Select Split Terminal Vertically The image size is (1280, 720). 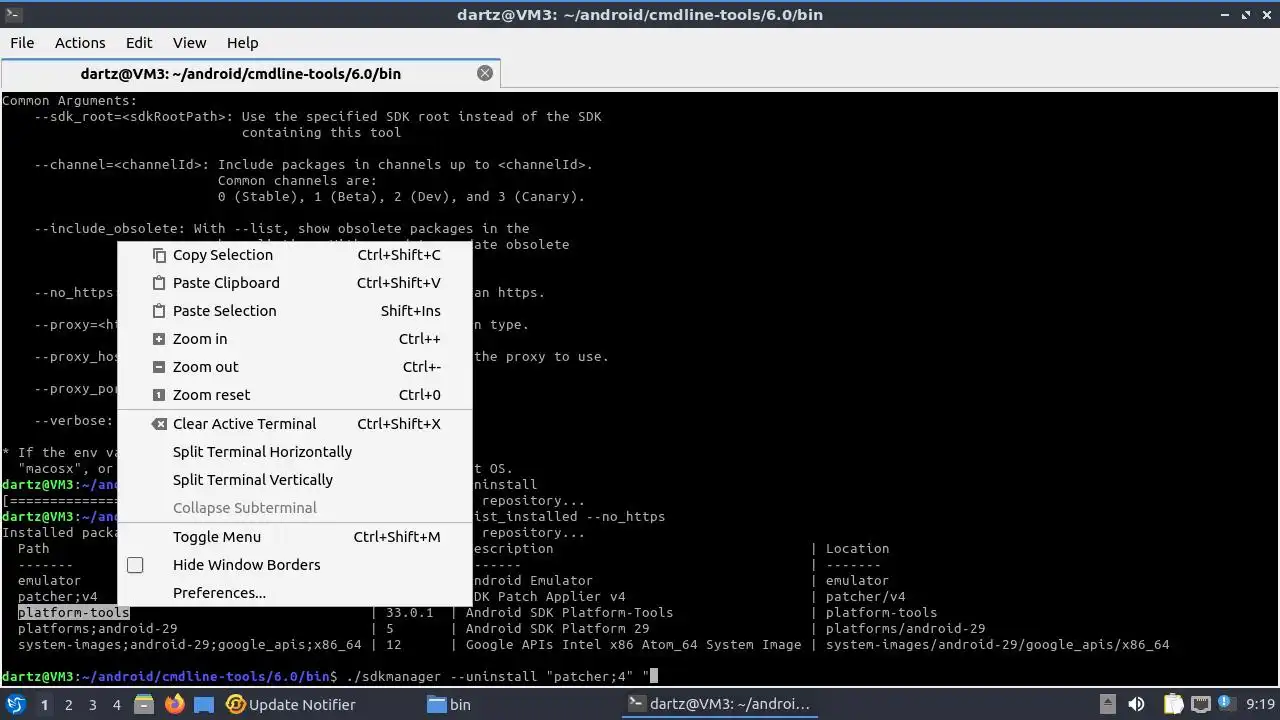295,480
